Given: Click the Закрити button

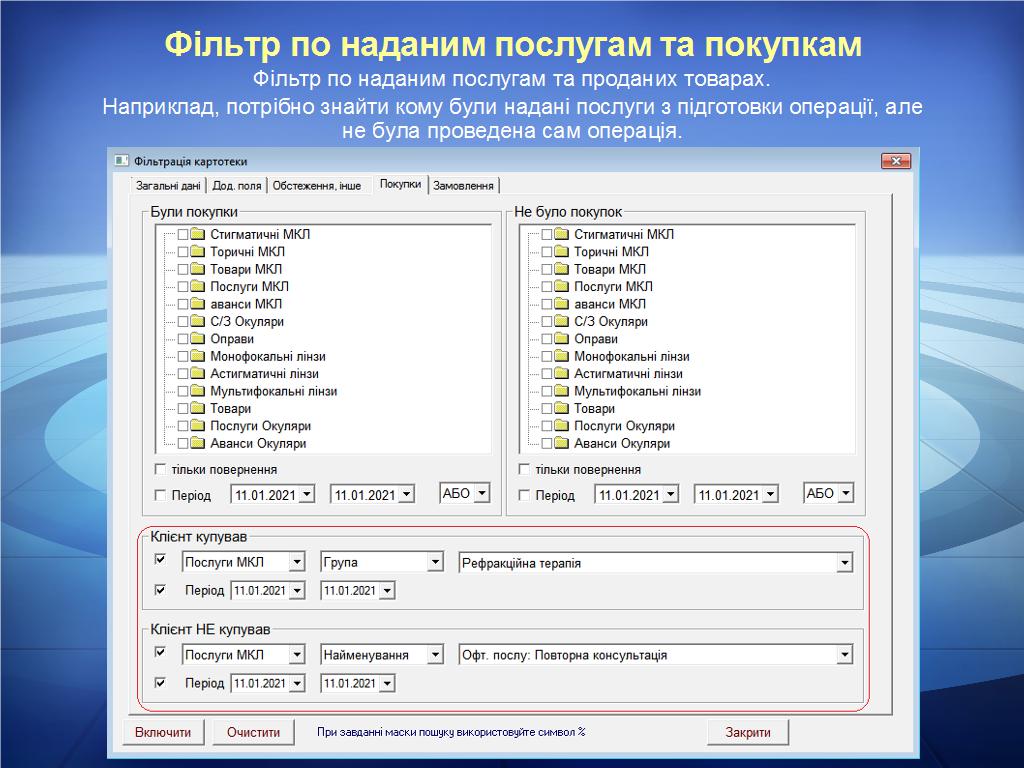Looking at the screenshot, I should click(x=748, y=732).
